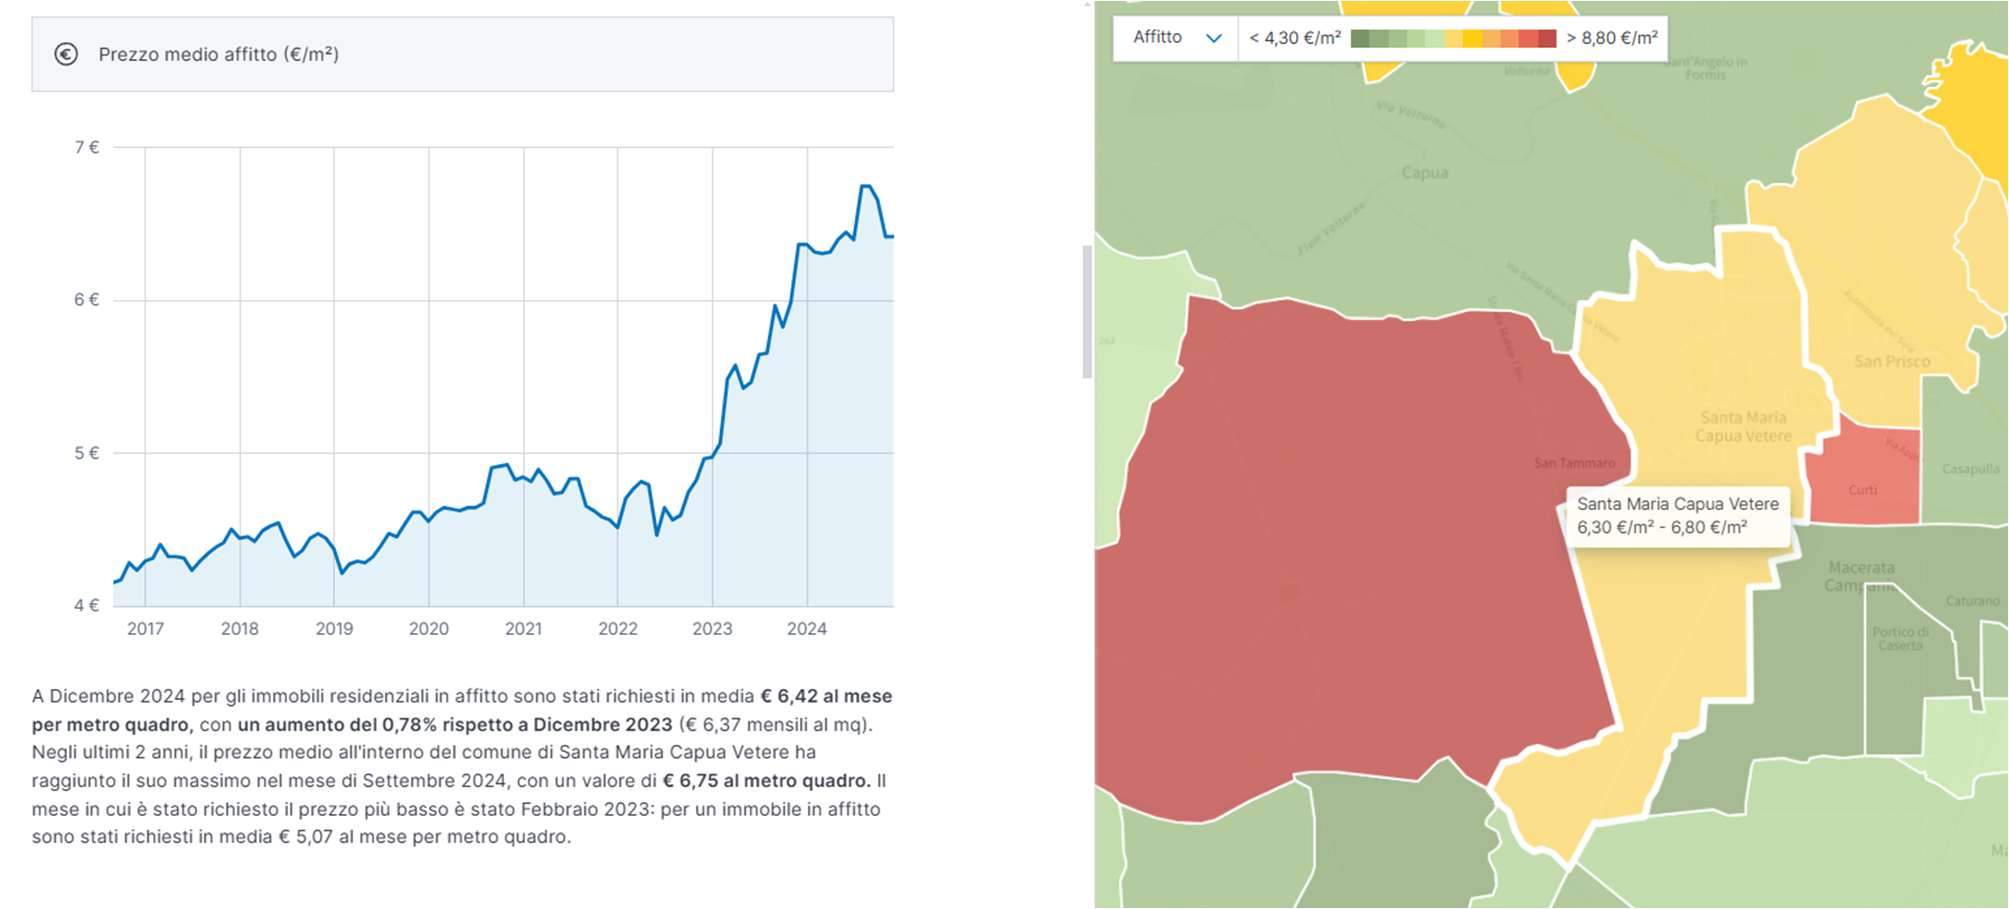This screenshot has width=2009, height=909.
Task: Click the vertical scrollbar left of the map
Action: (x=1087, y=310)
